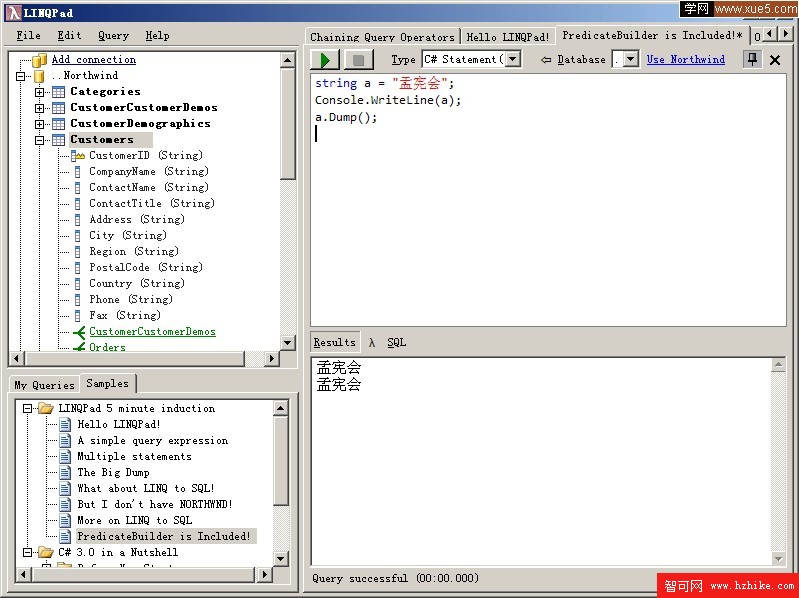Switch to Chaining Query Operators tab
This screenshot has width=799, height=598.
(382, 37)
